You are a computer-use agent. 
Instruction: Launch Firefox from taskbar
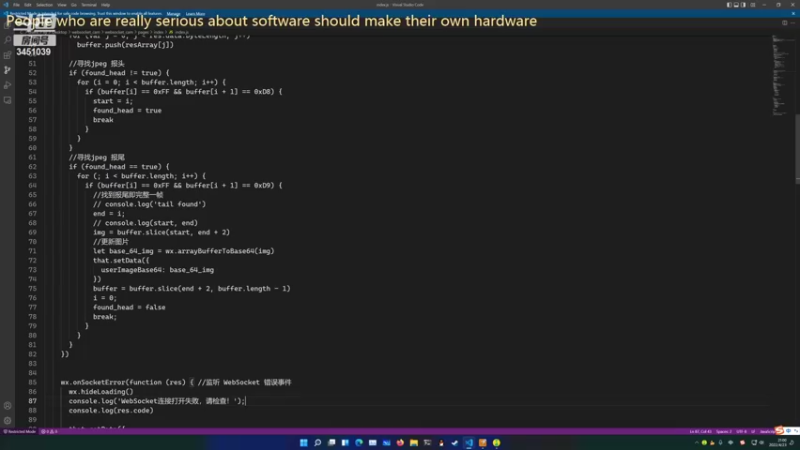tap(400, 442)
